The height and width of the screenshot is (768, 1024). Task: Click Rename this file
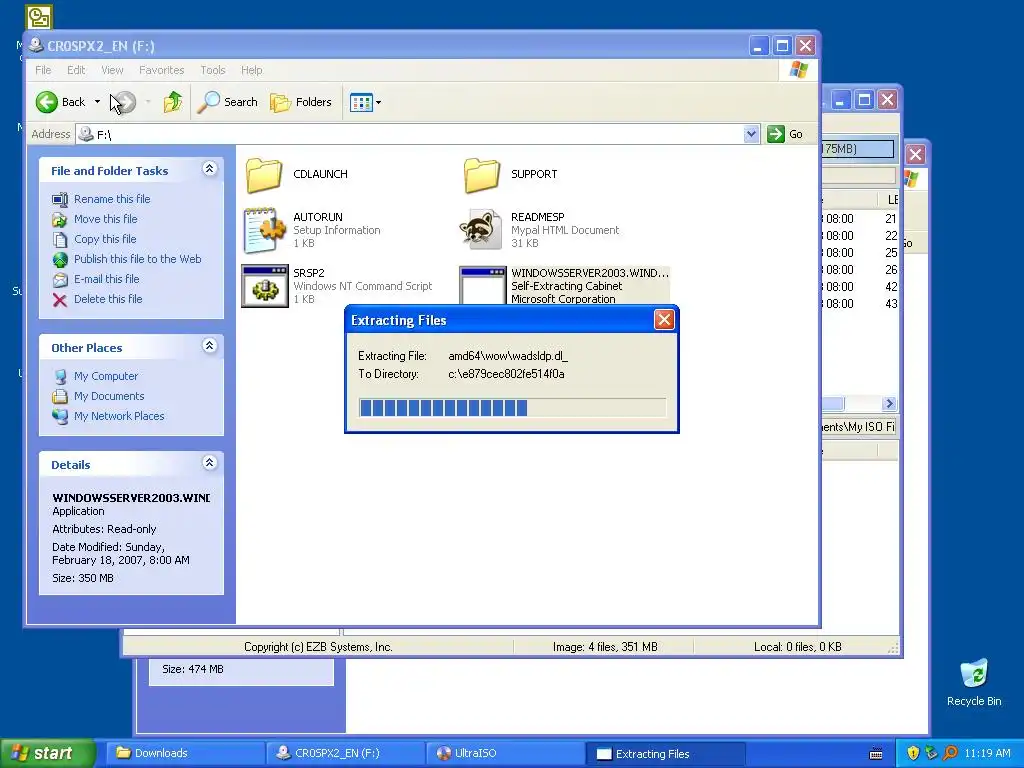[112, 199]
